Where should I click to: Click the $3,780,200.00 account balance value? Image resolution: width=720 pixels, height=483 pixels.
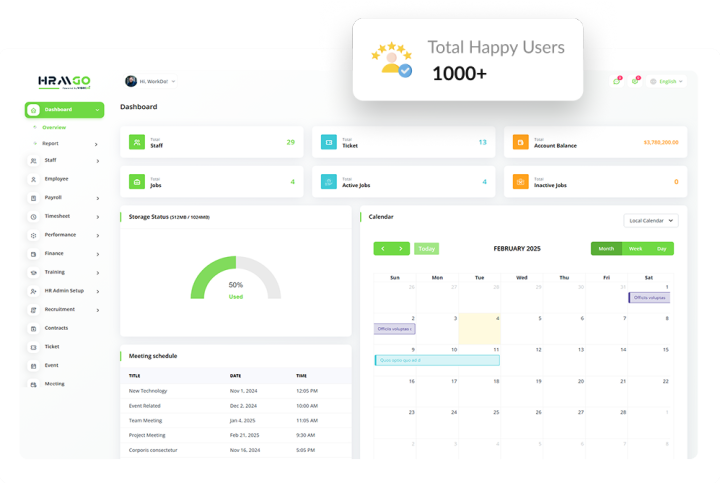click(661, 142)
